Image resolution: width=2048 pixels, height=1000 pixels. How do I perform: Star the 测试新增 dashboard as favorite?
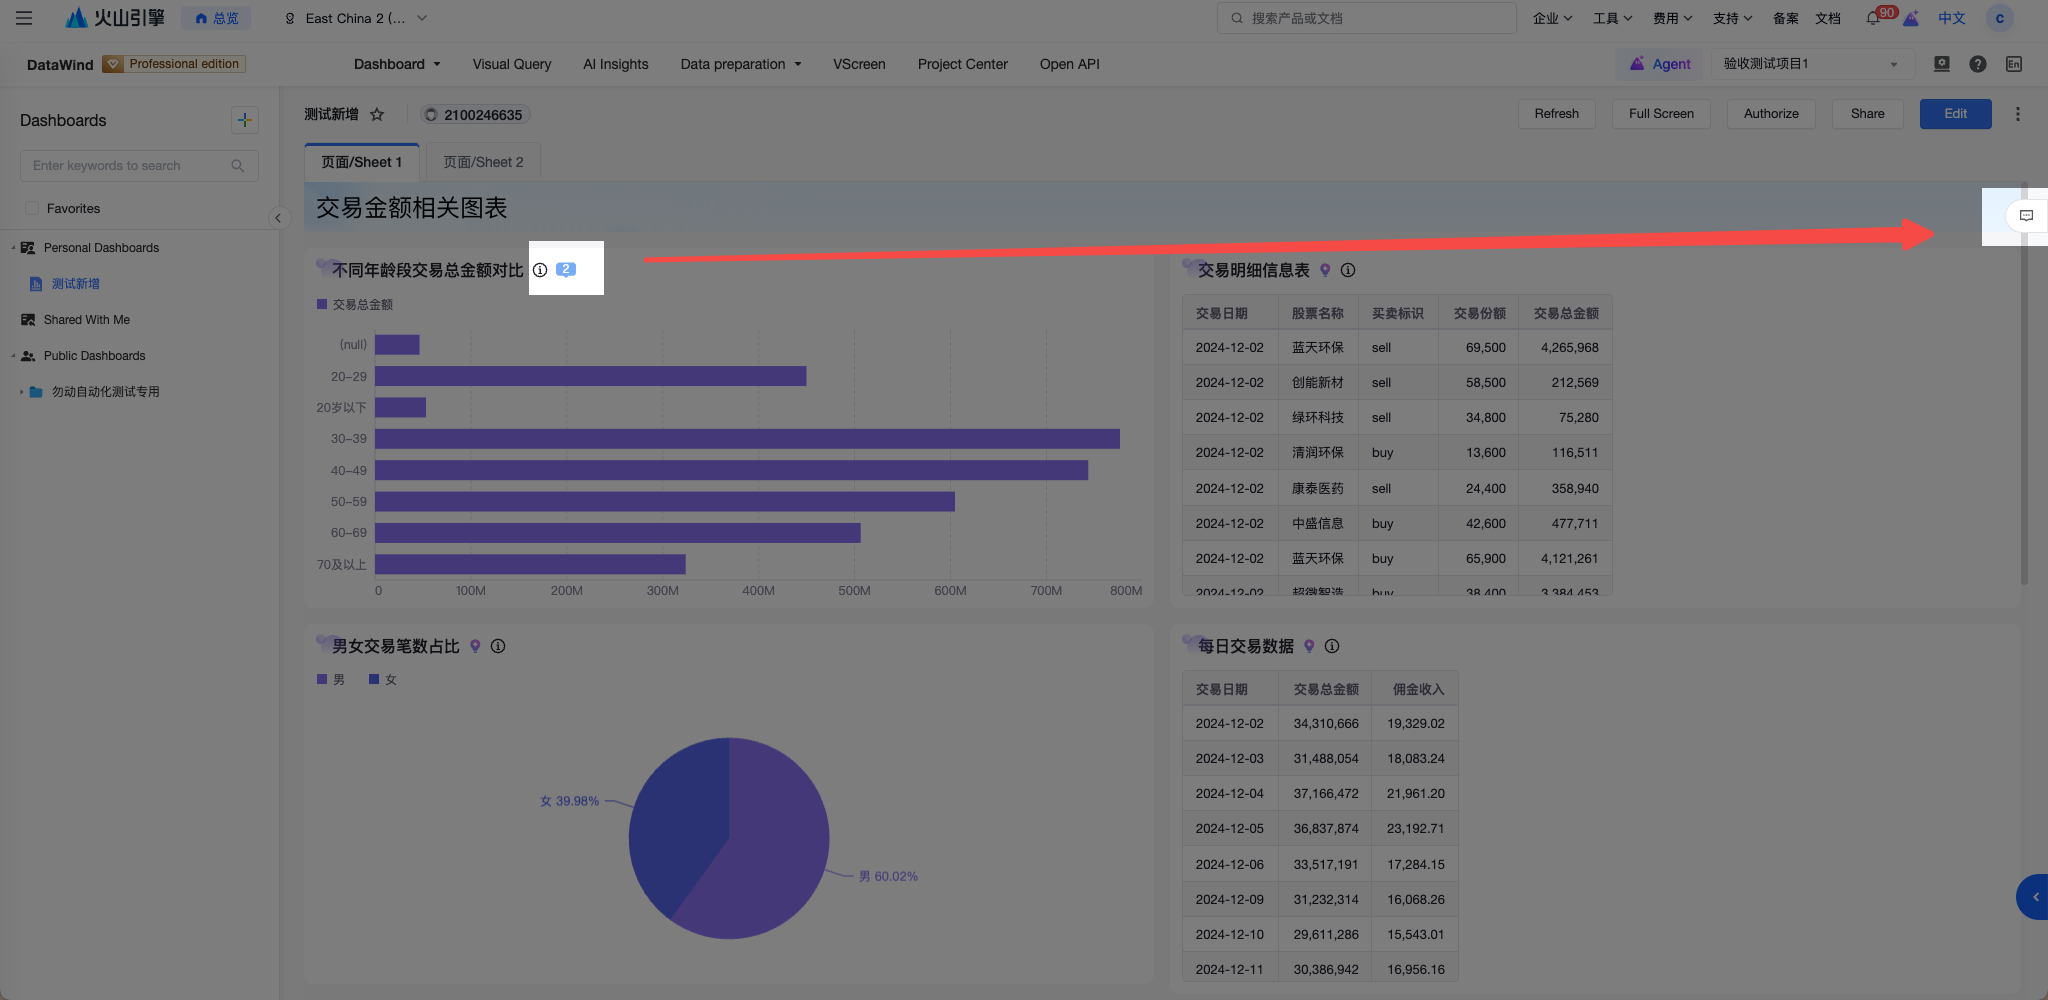pyautogui.click(x=377, y=114)
